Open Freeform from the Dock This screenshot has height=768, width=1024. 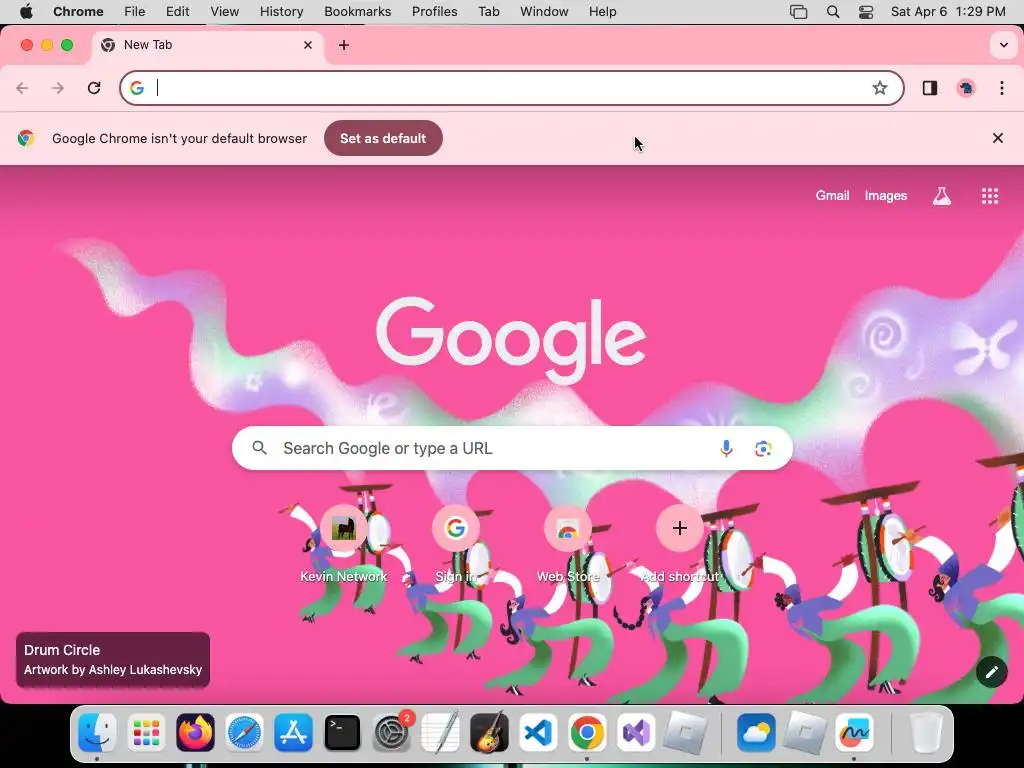854,733
